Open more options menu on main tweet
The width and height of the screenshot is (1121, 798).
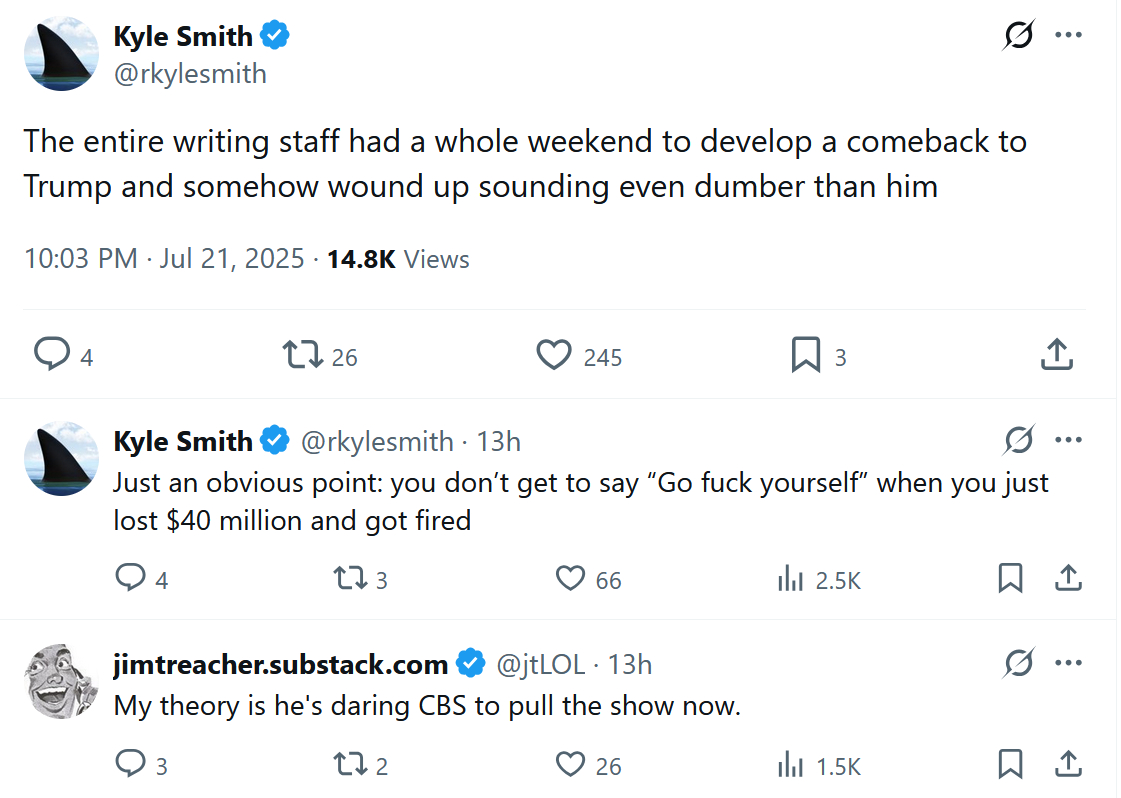(x=1068, y=36)
